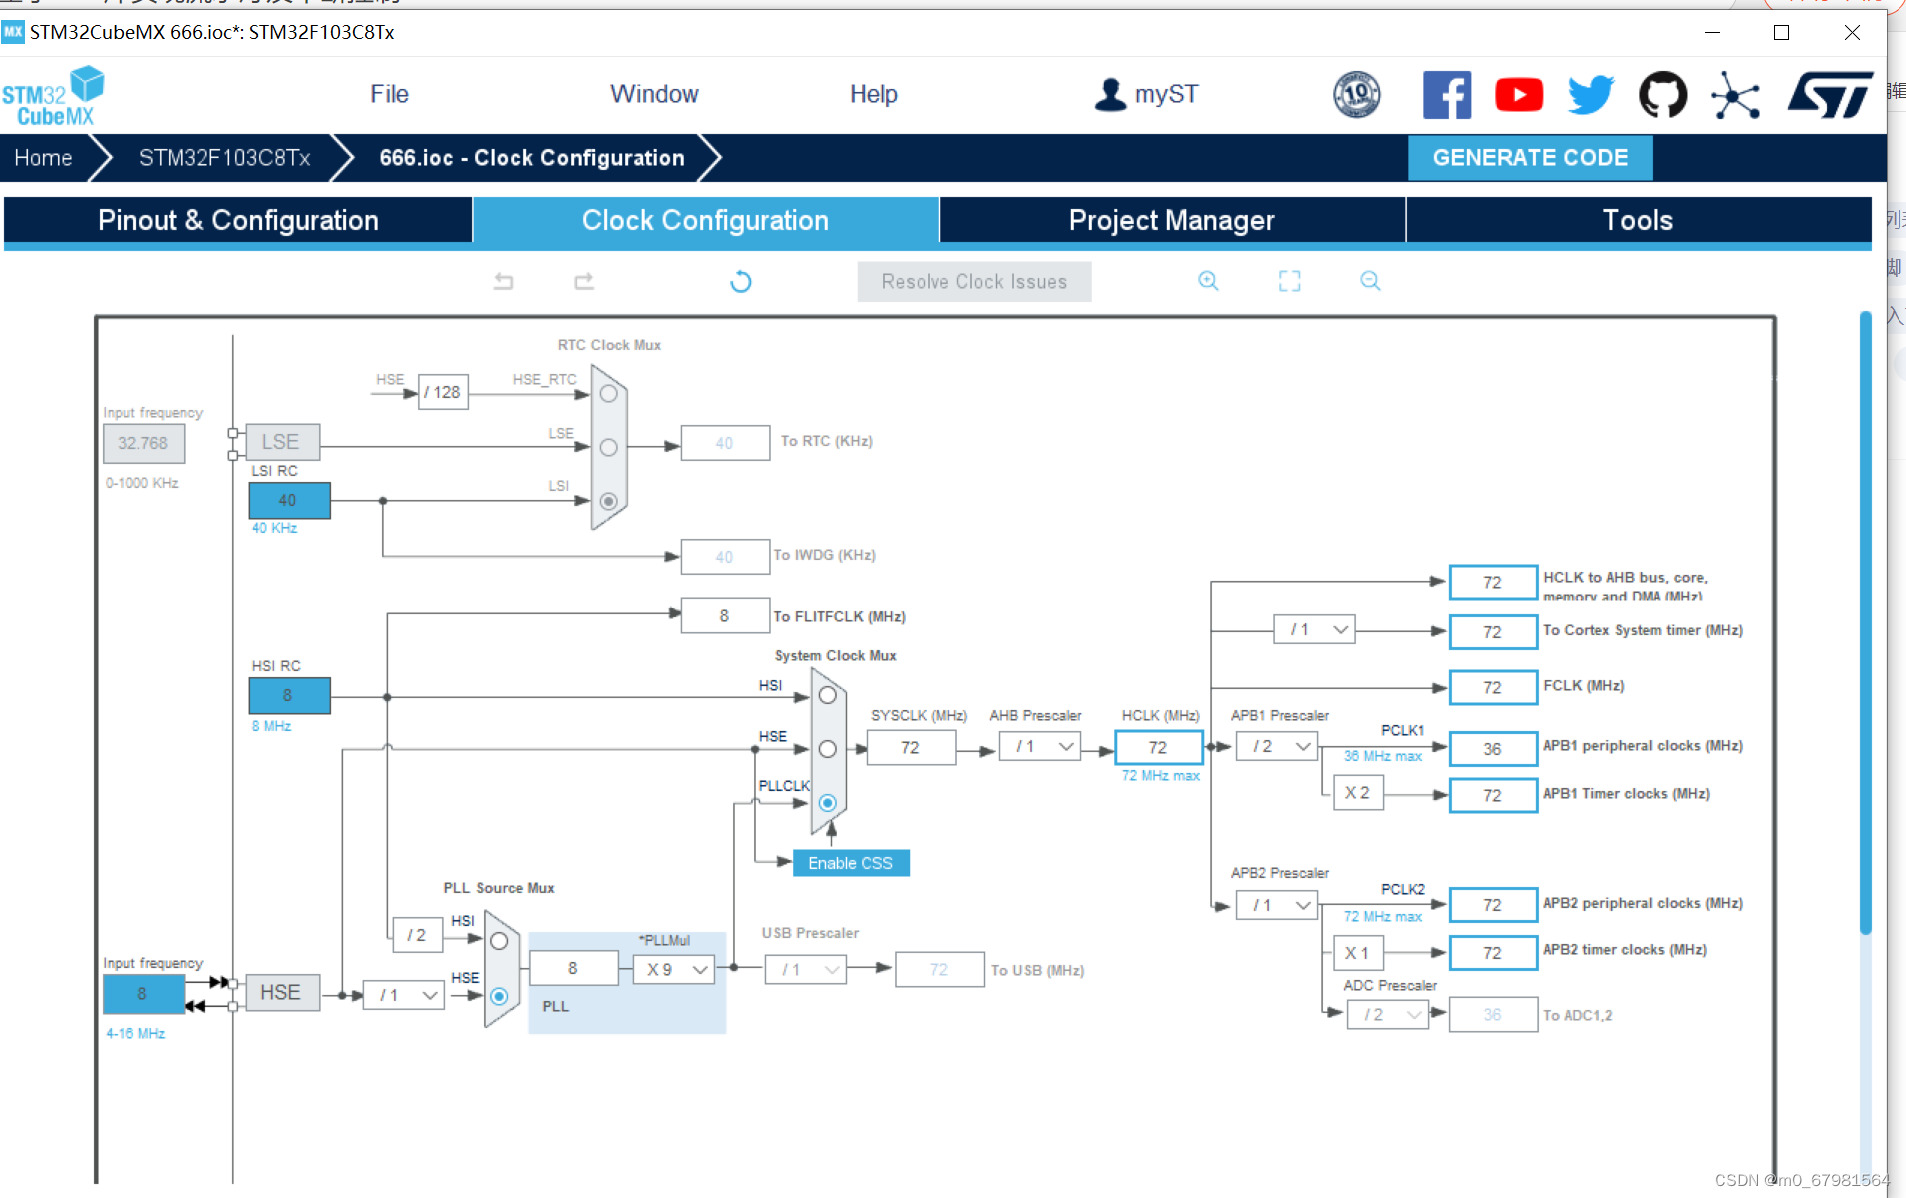
Task: Click the Enable CSS button
Action: coord(851,863)
